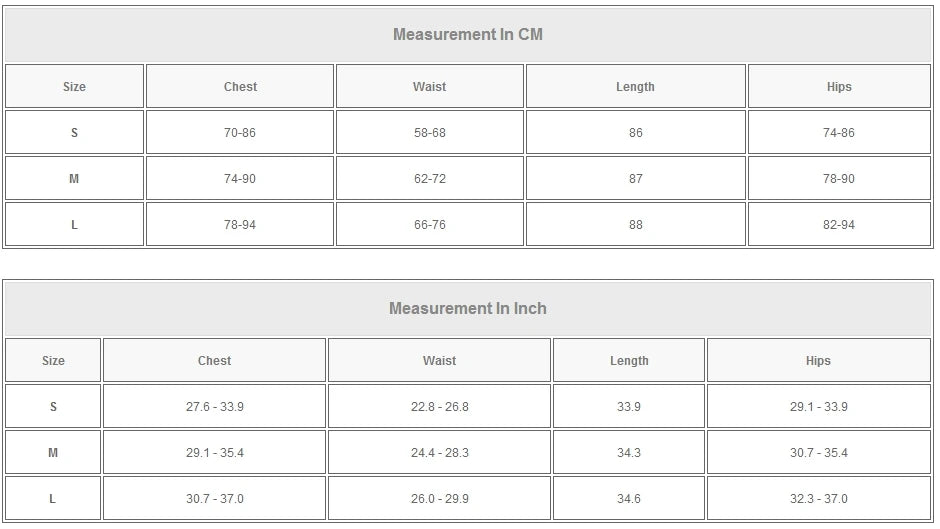The height and width of the screenshot is (529, 940).
Task: Select the Waist header in the Inch table
Action: pyautogui.click(x=439, y=361)
